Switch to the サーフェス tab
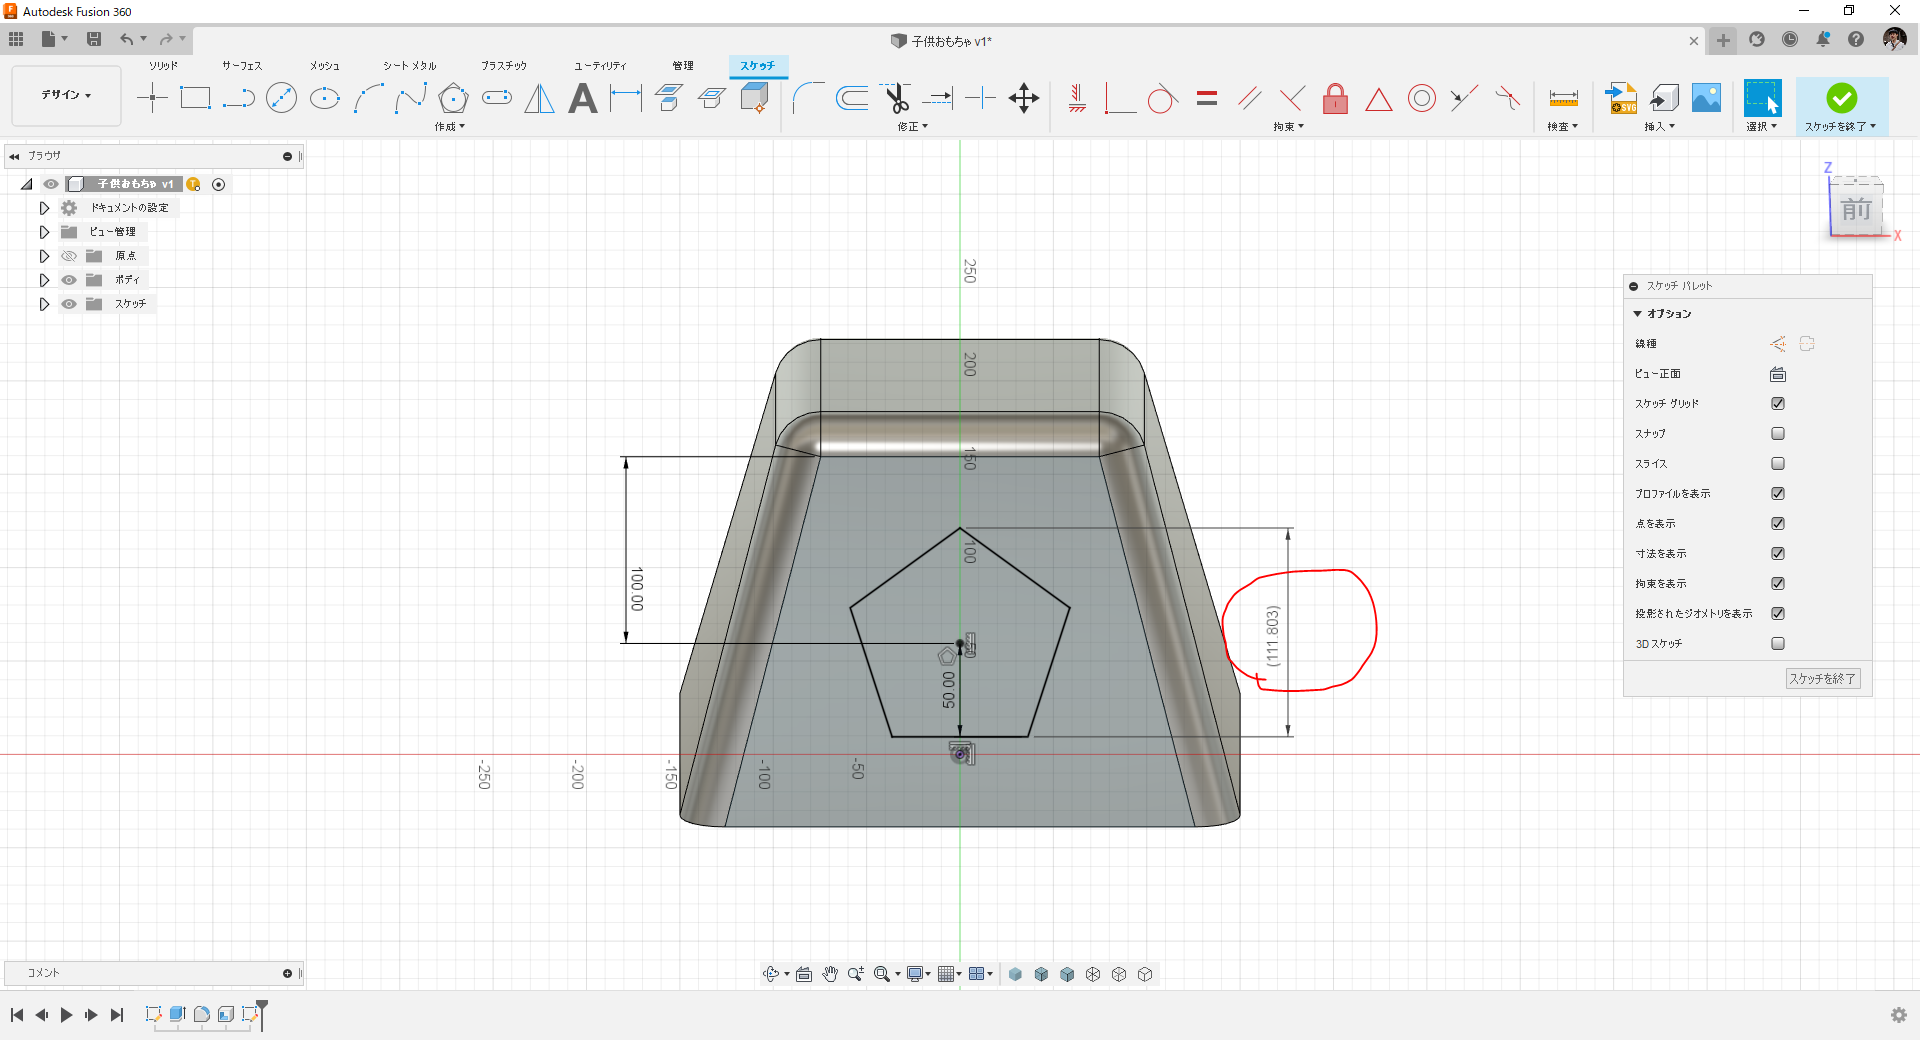The width and height of the screenshot is (1920, 1040). coord(241,66)
